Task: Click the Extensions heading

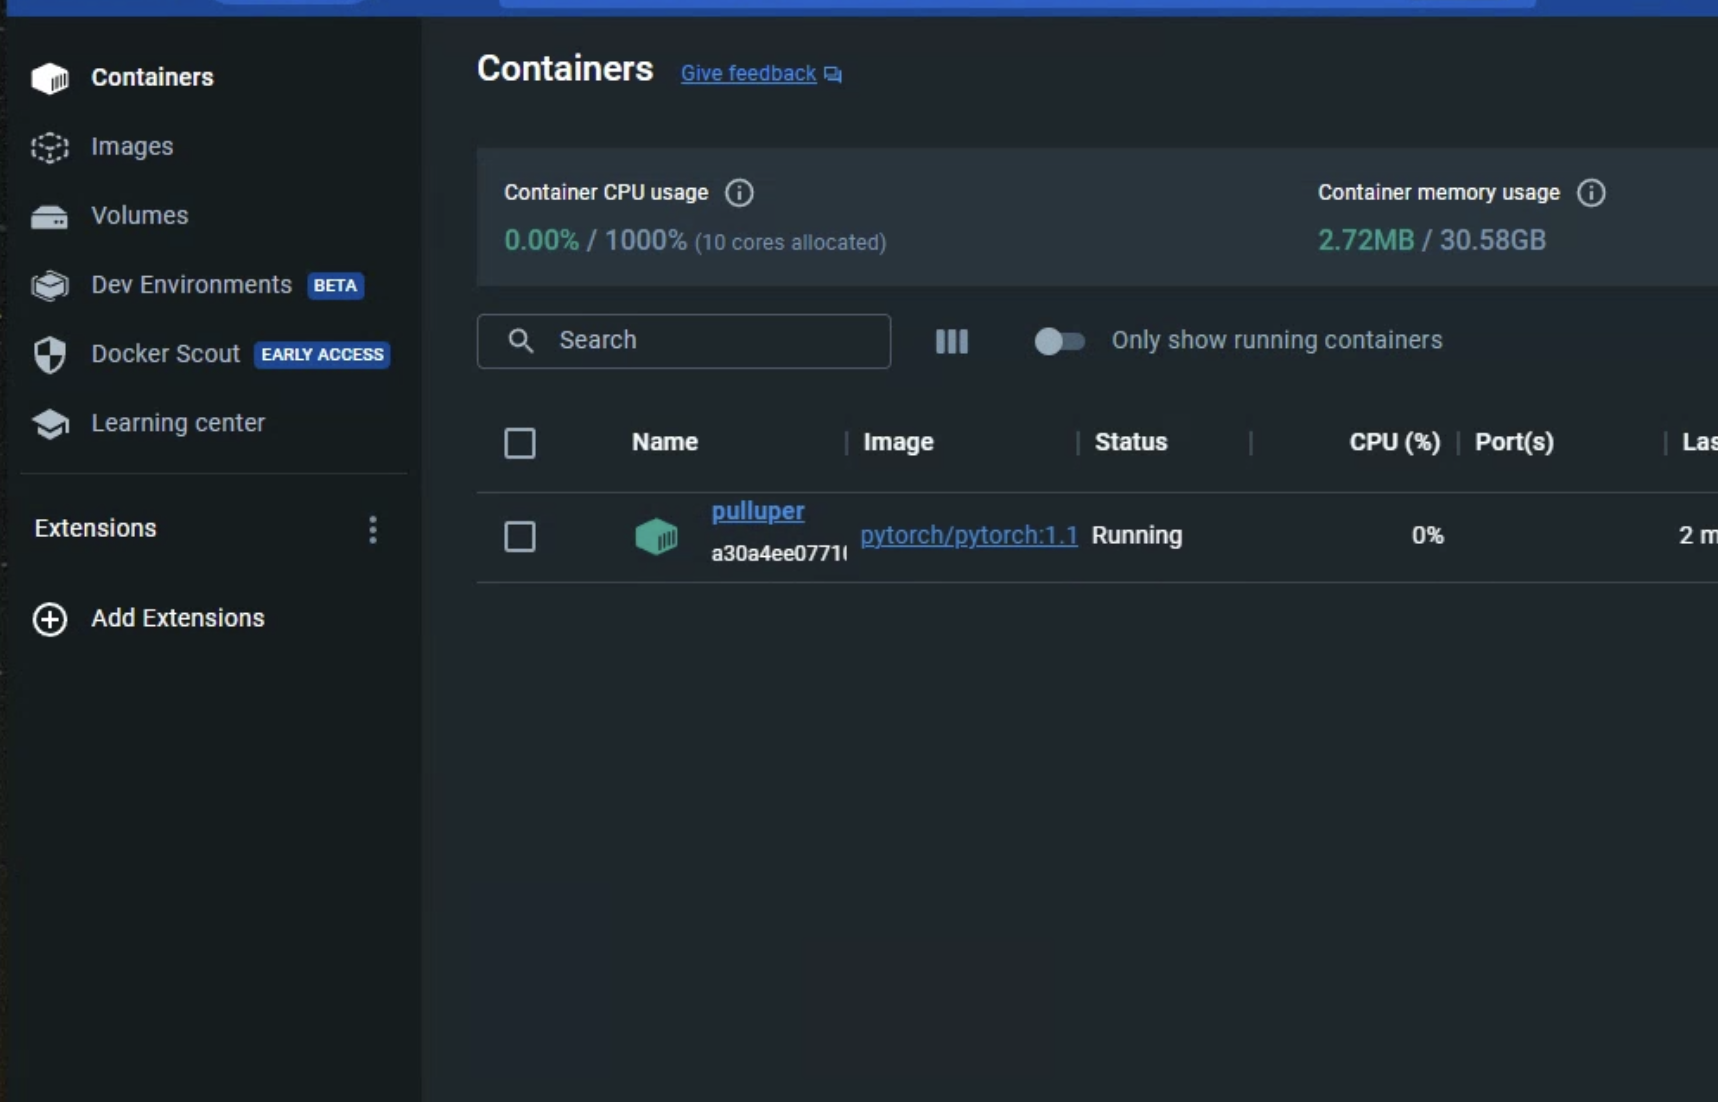Action: pyautogui.click(x=96, y=528)
